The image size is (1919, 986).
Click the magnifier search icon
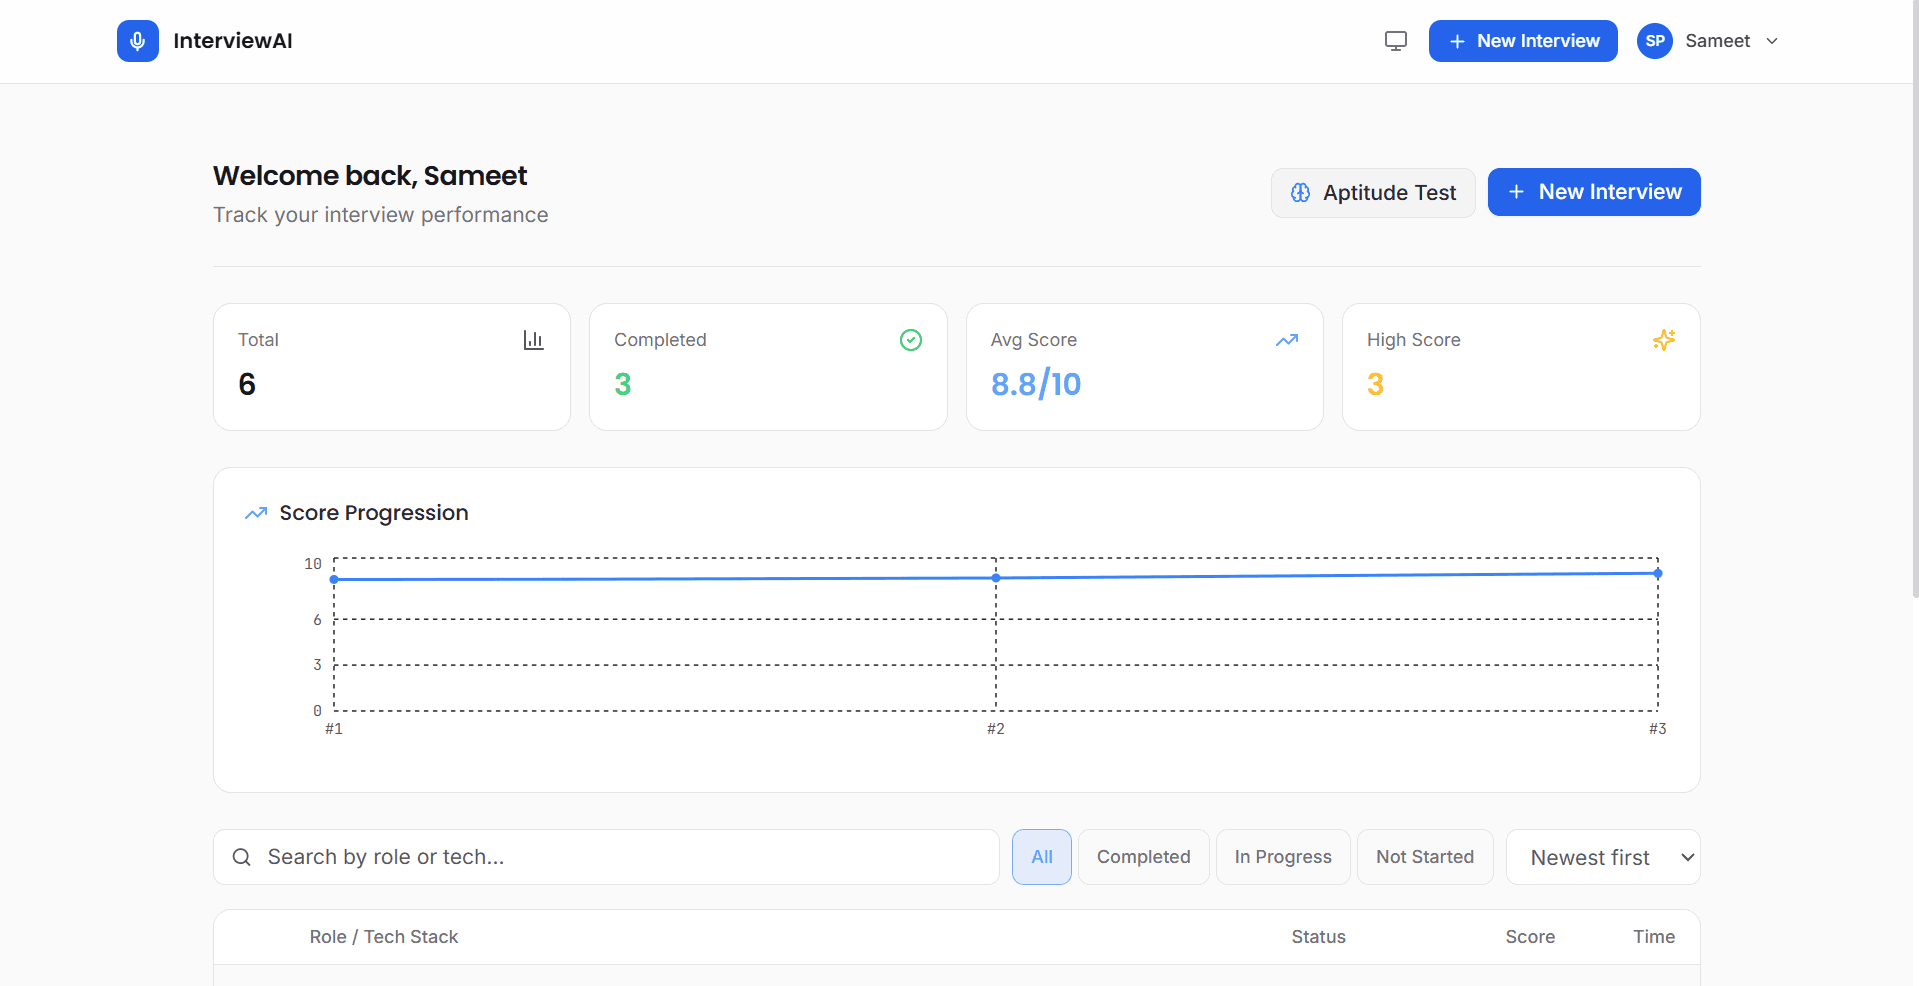pos(242,857)
